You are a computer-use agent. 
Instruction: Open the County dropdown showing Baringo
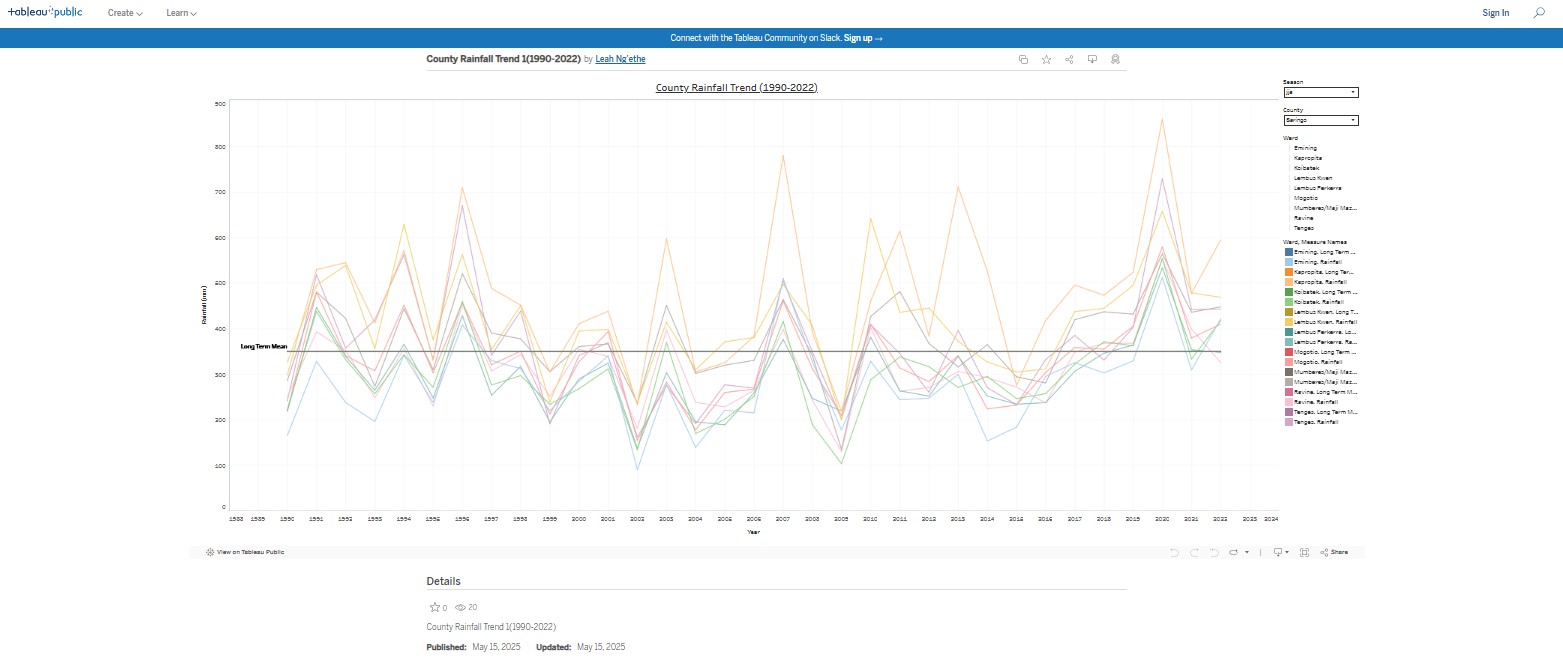[1321, 119]
